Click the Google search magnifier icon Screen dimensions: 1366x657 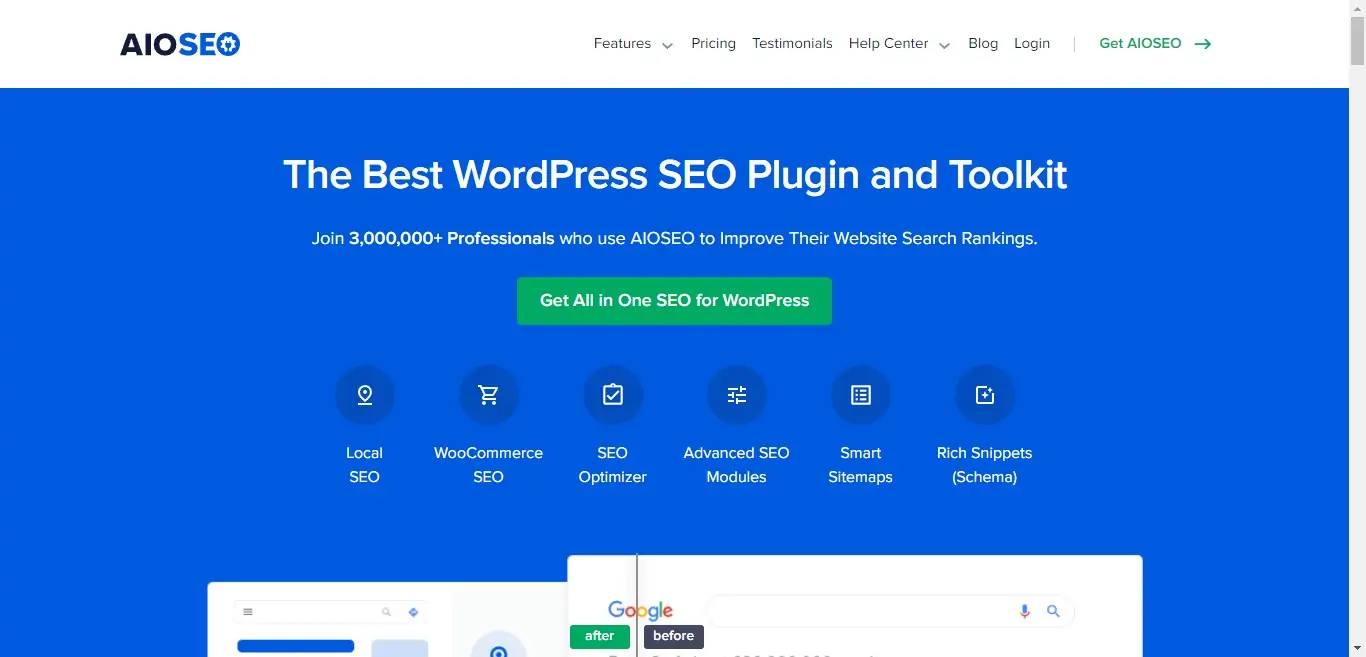(x=1053, y=611)
